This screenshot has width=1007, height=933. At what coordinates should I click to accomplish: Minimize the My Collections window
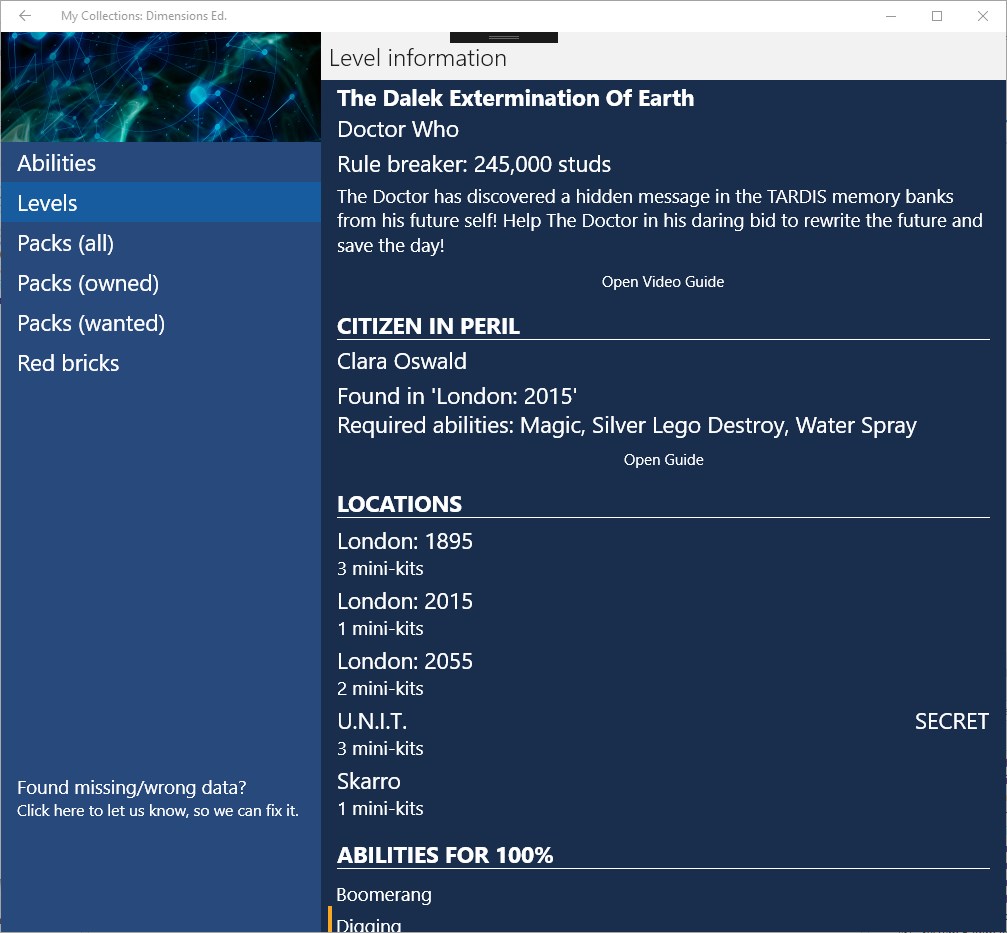tap(891, 16)
